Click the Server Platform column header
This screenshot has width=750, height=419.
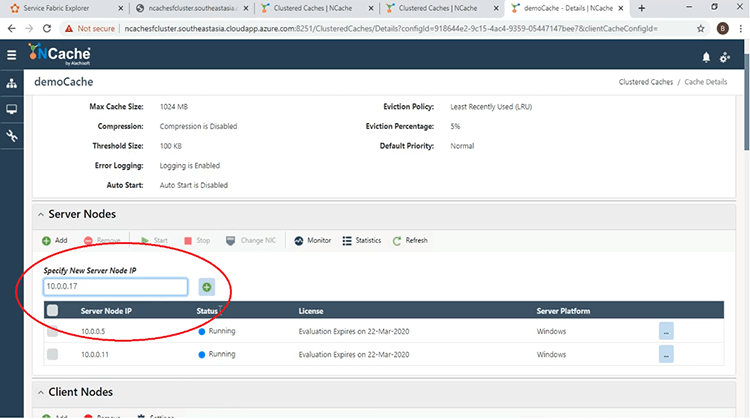point(563,311)
